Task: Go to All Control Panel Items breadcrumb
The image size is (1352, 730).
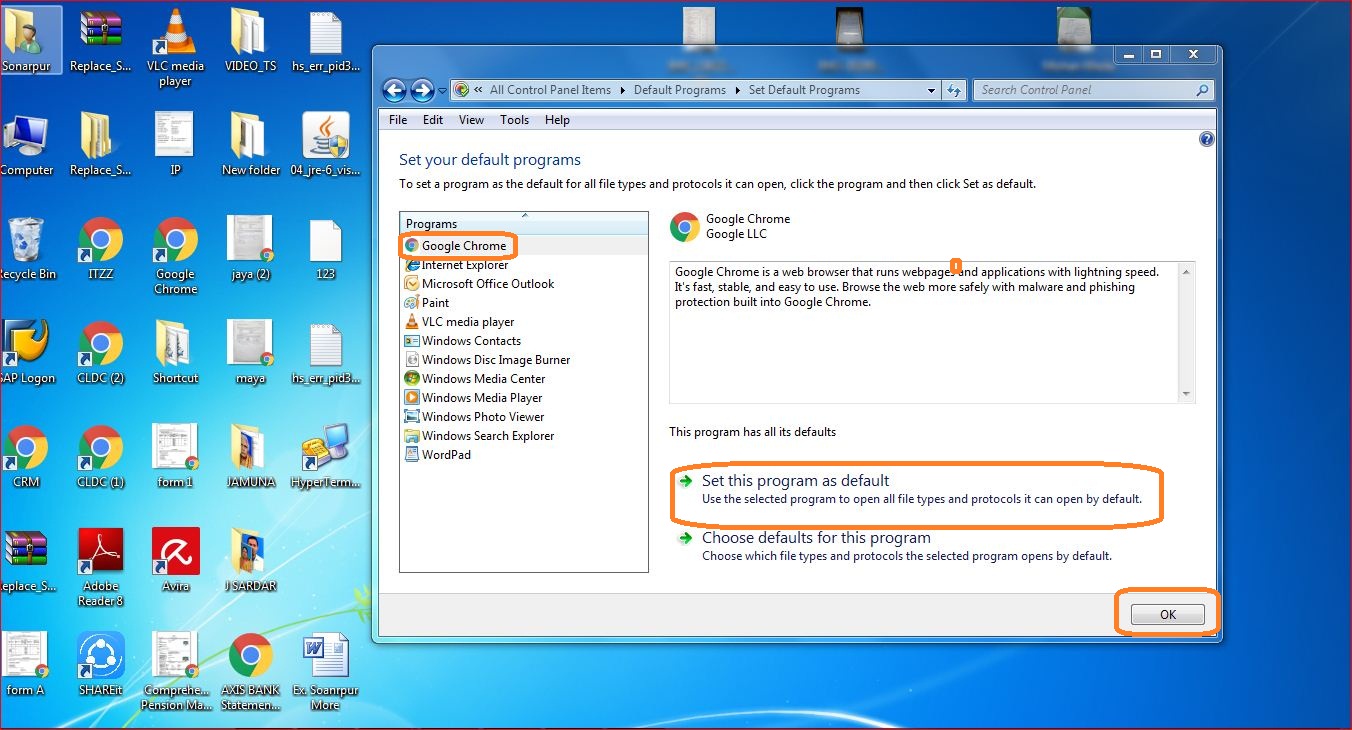Action: point(550,90)
